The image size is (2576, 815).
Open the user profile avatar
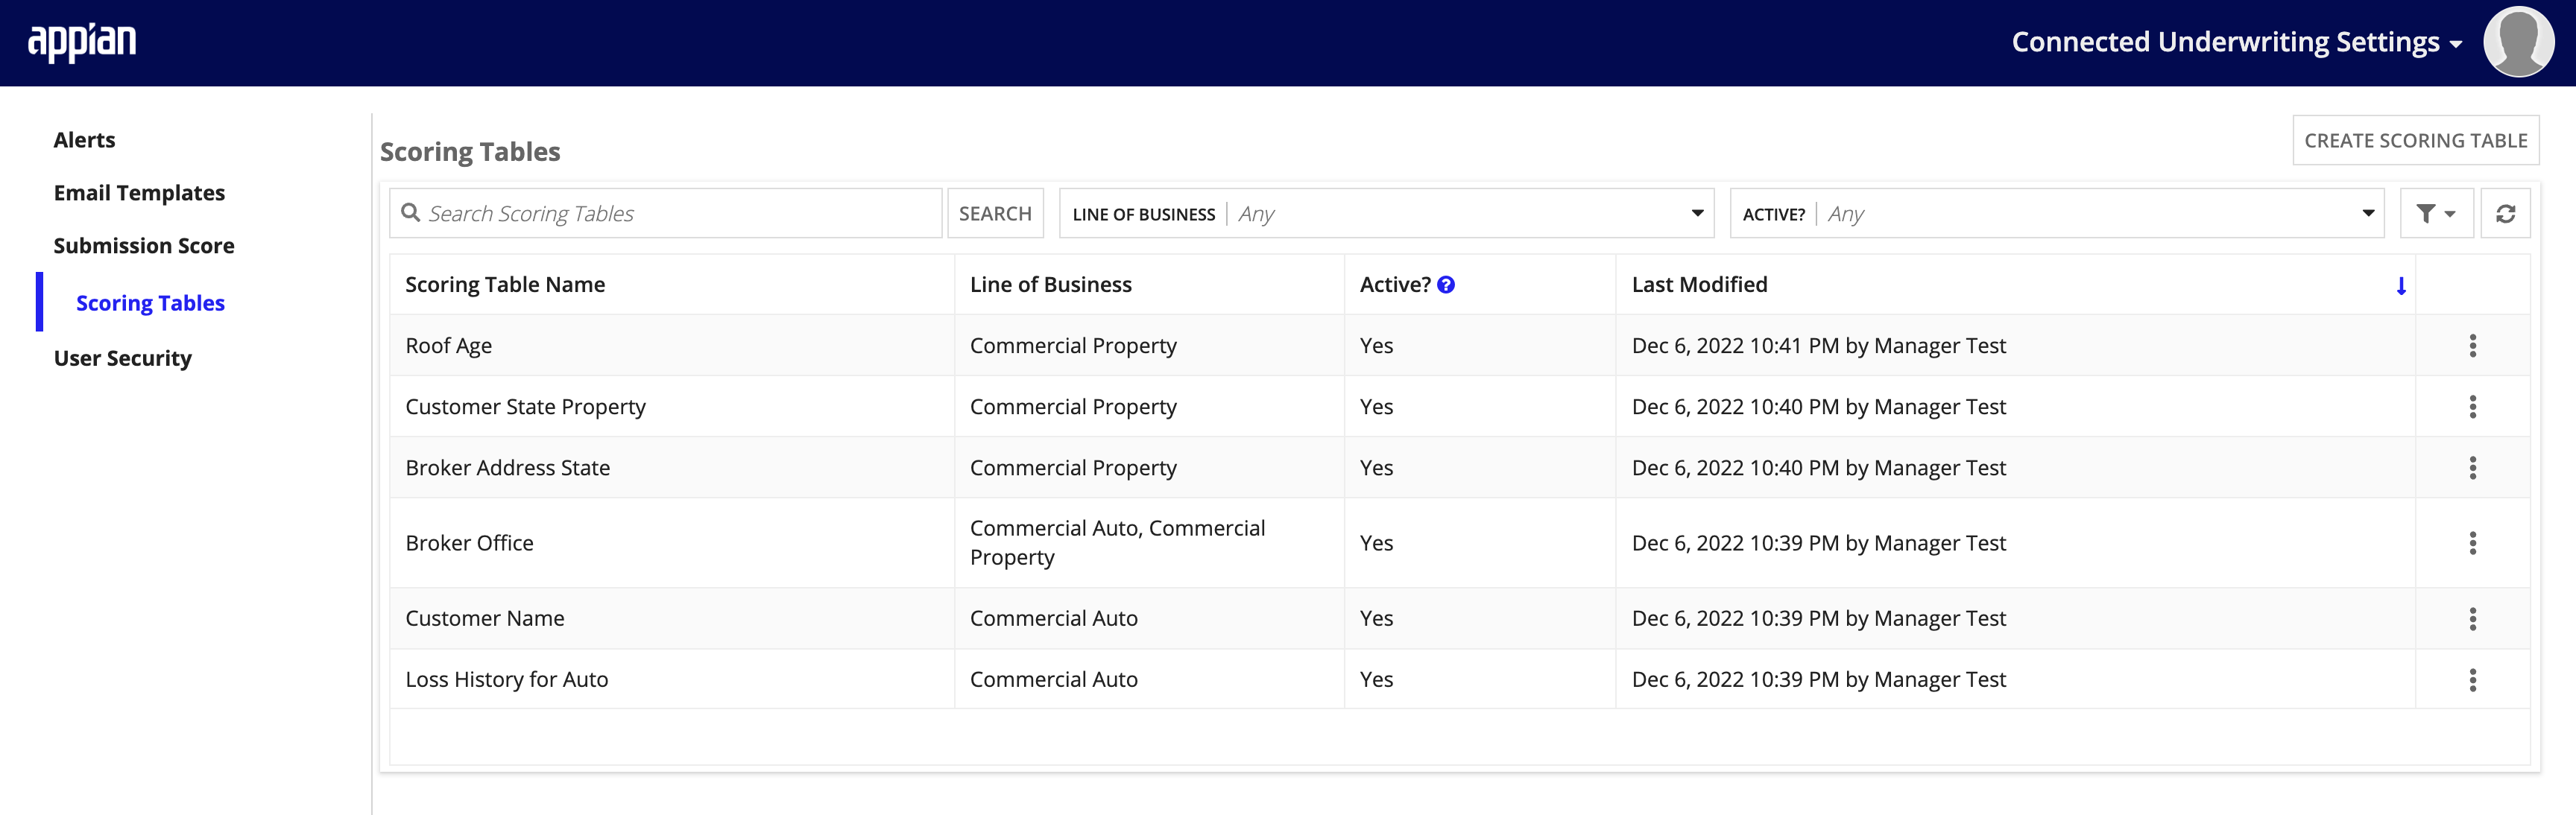click(2518, 42)
